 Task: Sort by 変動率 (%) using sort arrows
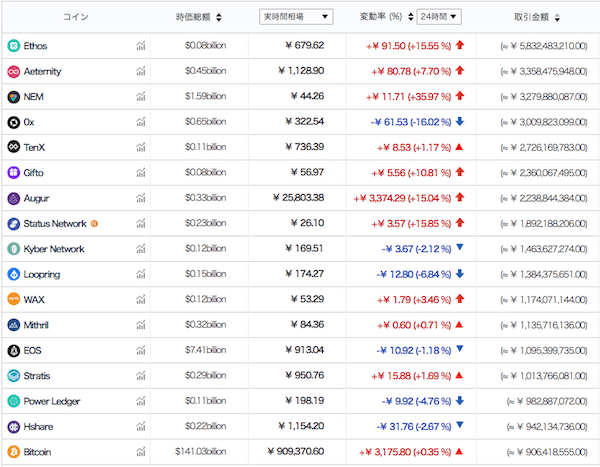411,17
